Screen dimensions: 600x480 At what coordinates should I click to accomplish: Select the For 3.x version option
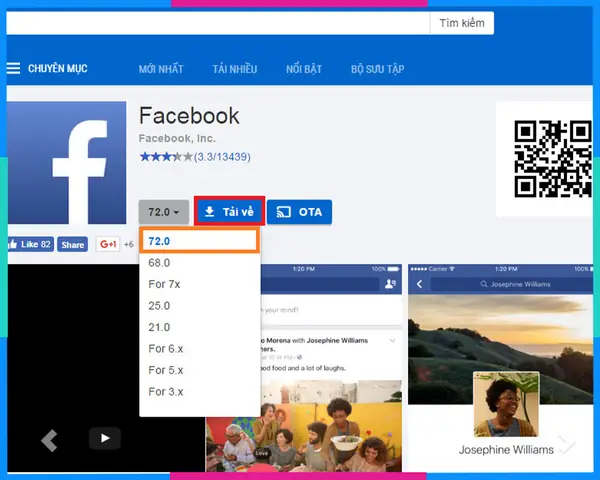pos(200,391)
